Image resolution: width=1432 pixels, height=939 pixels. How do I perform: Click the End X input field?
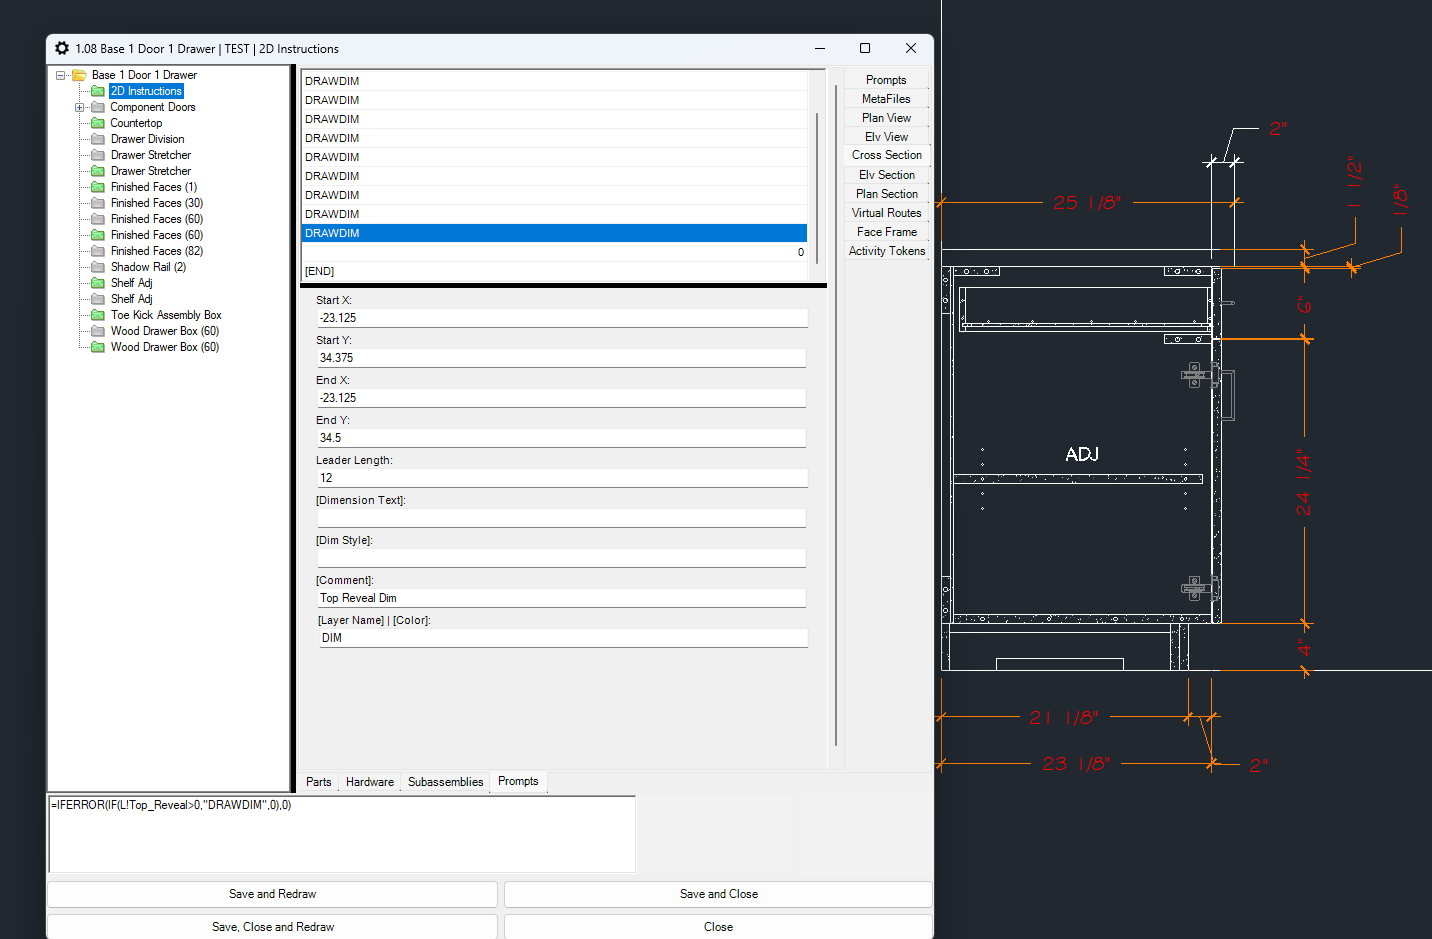[x=562, y=398]
